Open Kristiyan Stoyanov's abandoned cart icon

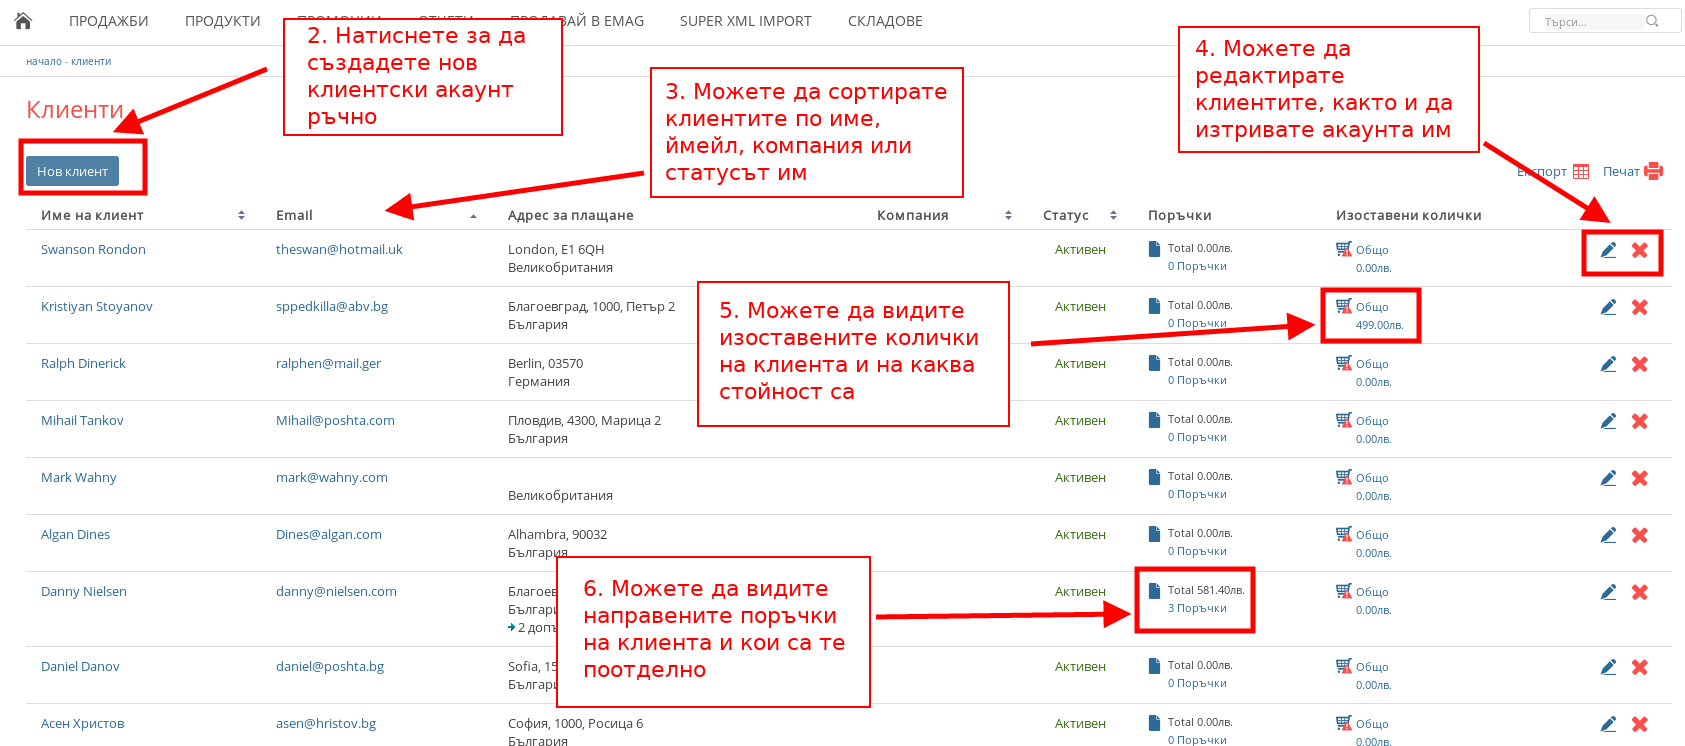click(1343, 306)
